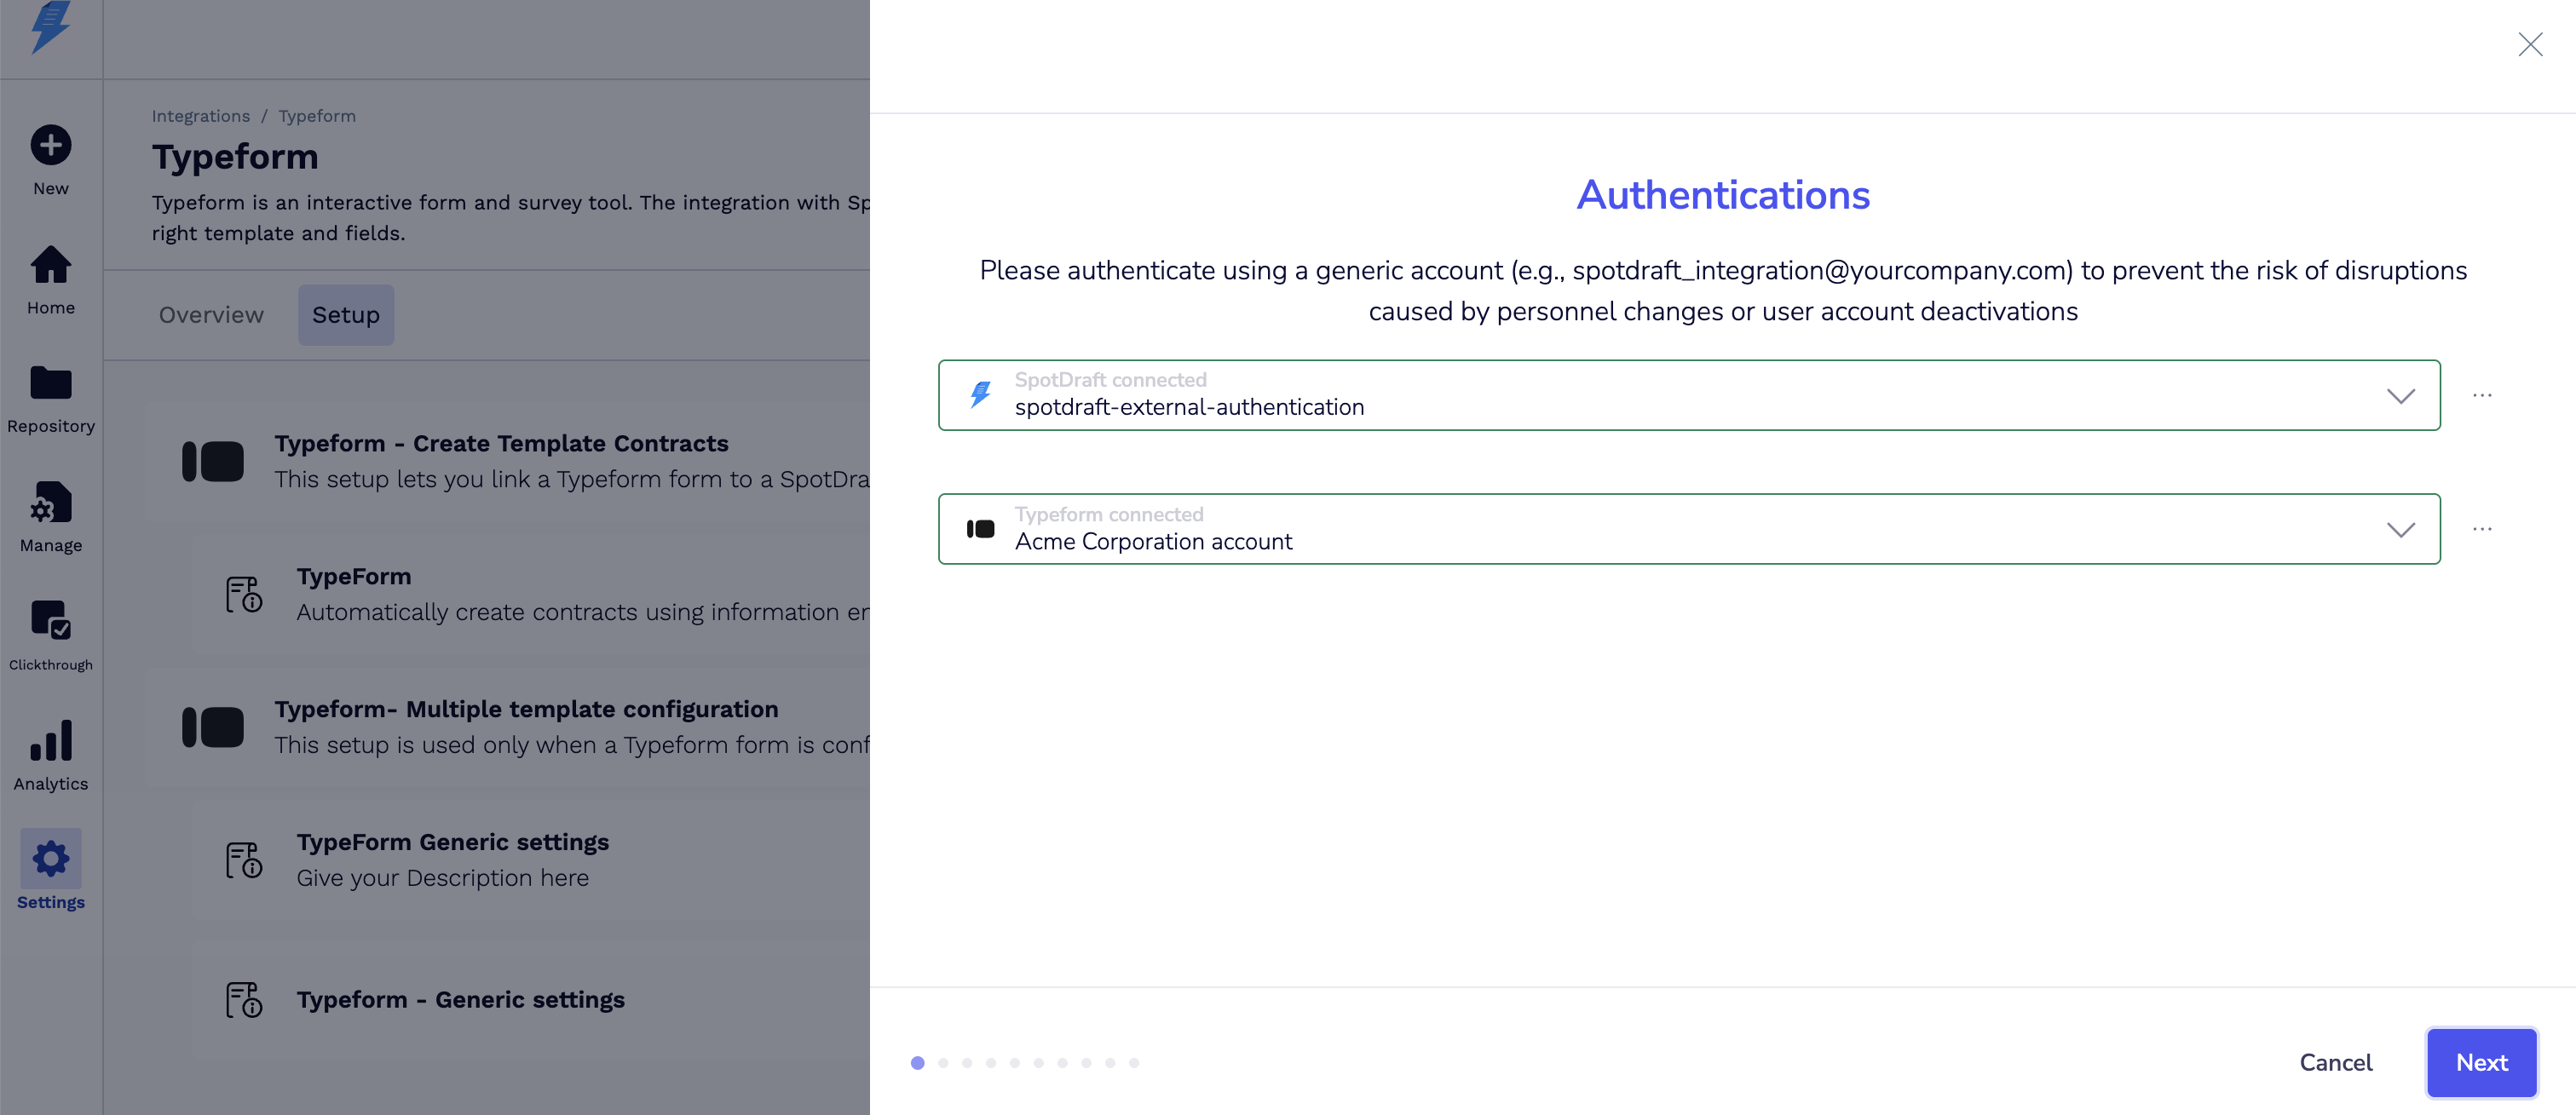Expand the Typeform connected account dropdown

[2400, 530]
